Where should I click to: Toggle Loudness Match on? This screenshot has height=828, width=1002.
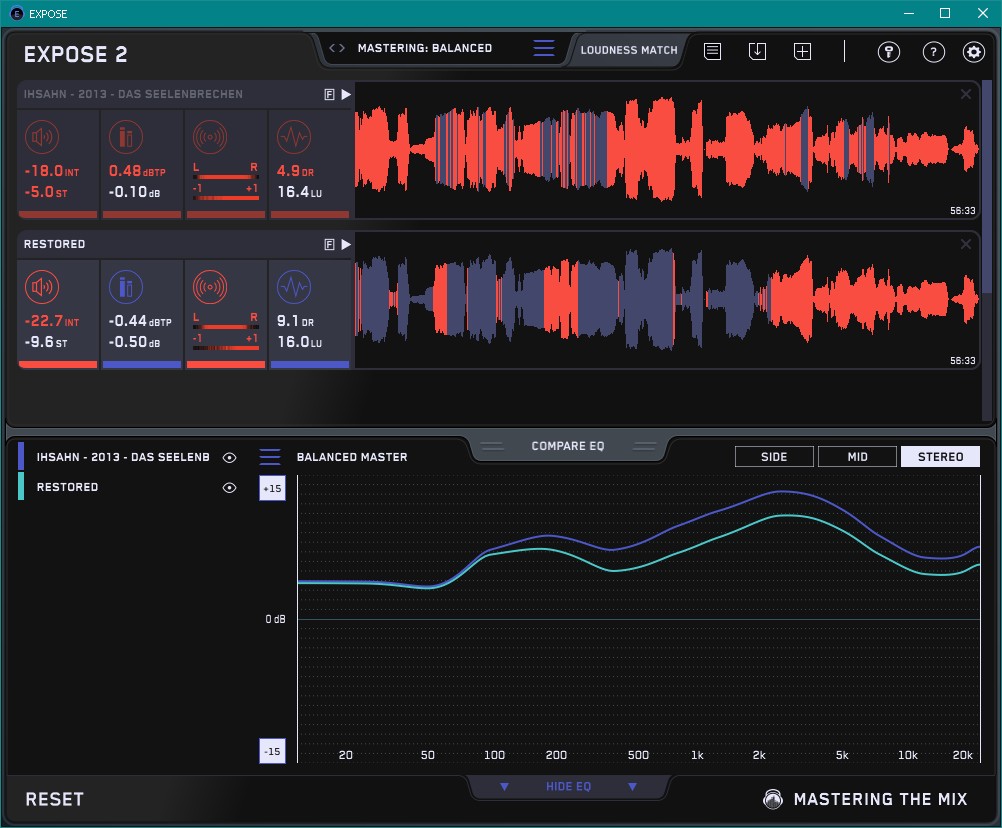pyautogui.click(x=629, y=49)
